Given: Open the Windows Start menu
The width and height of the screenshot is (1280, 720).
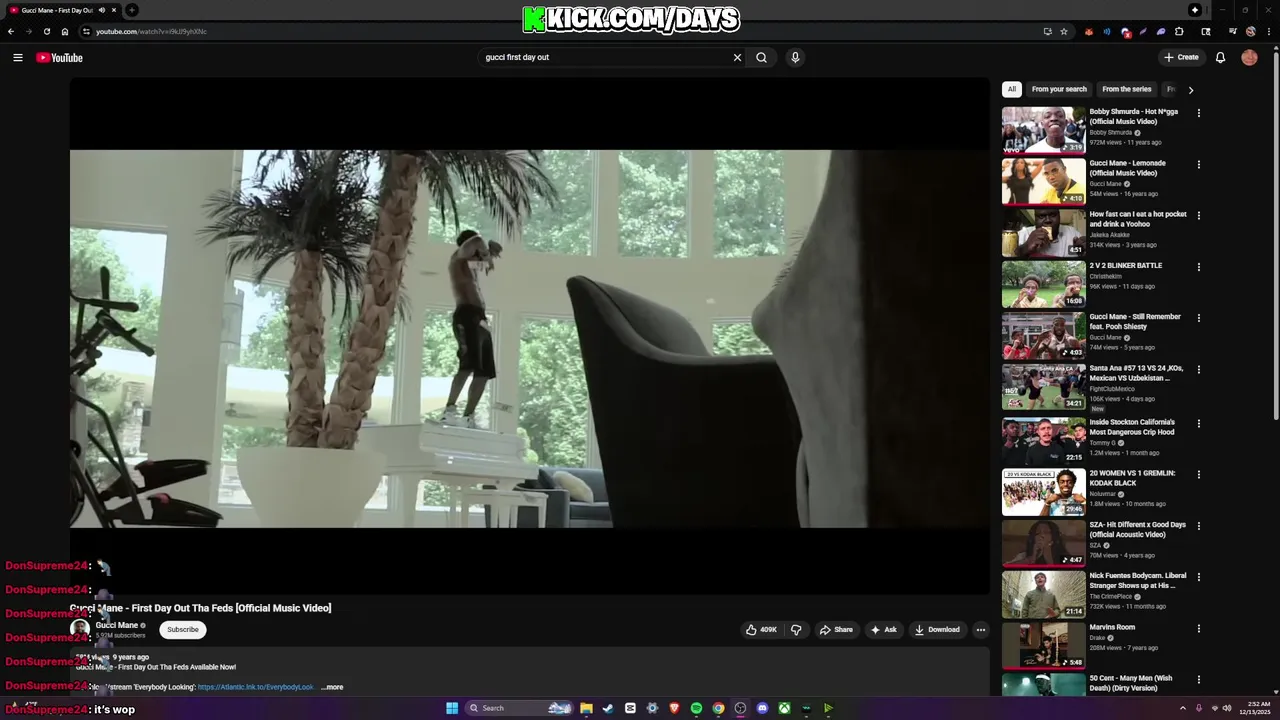Looking at the screenshot, I should click(452, 708).
